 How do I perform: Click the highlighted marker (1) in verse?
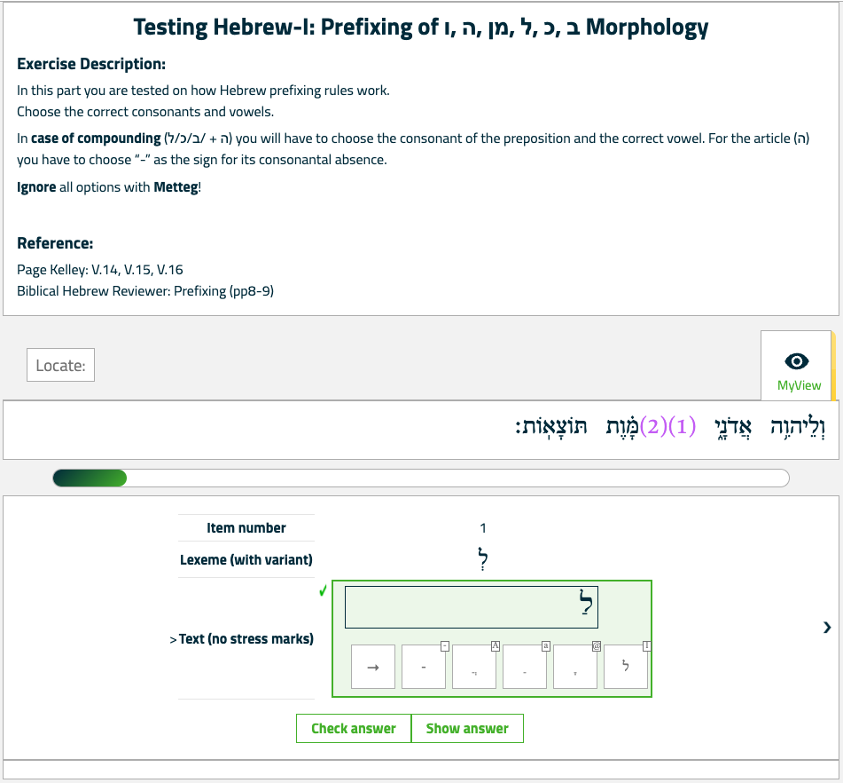point(681,426)
